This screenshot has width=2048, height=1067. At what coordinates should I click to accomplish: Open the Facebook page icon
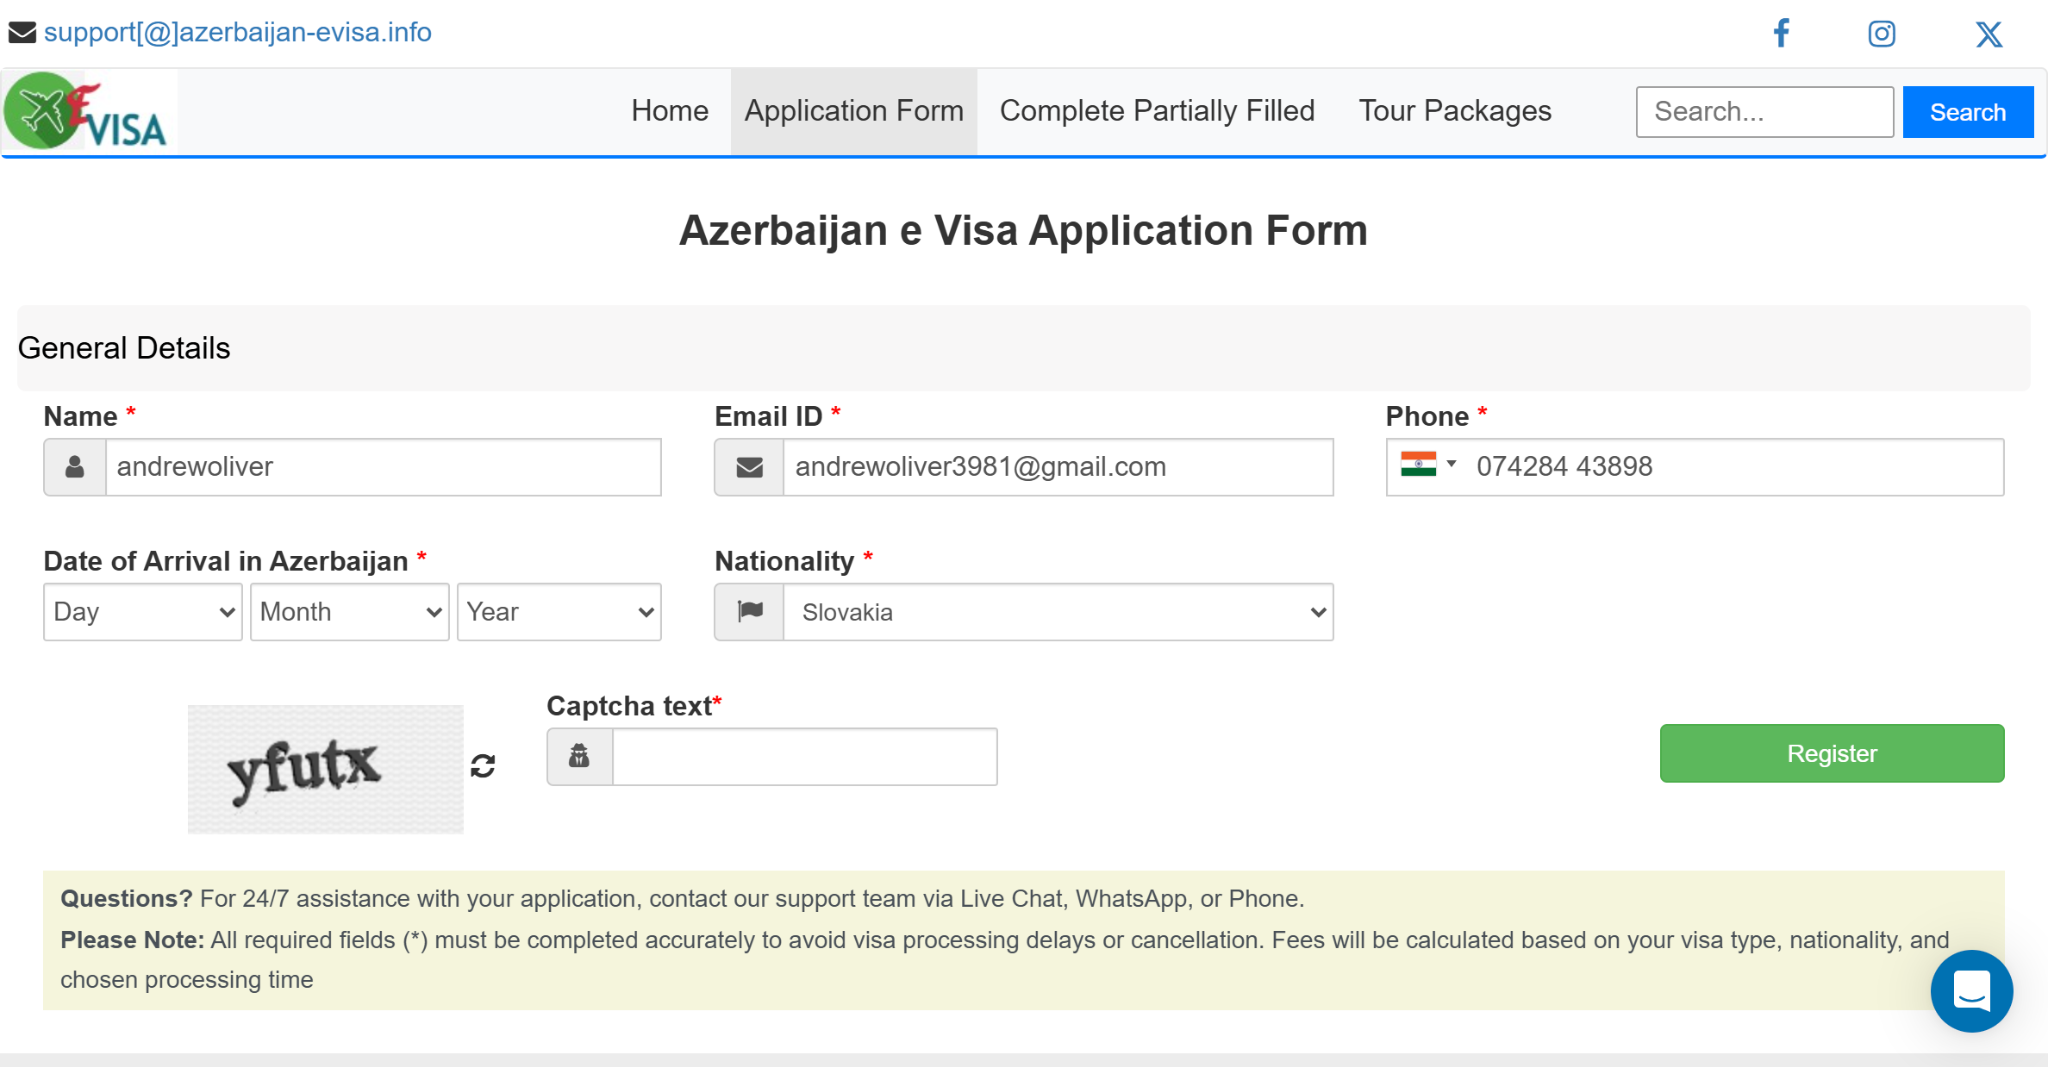click(x=1781, y=33)
